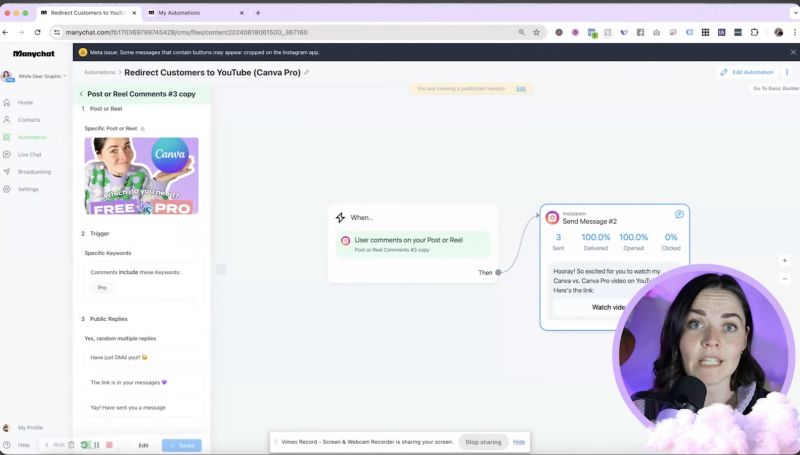The image size is (800, 455).
Task: Click the chat icon on Send Message #2 card
Action: [x=679, y=215]
